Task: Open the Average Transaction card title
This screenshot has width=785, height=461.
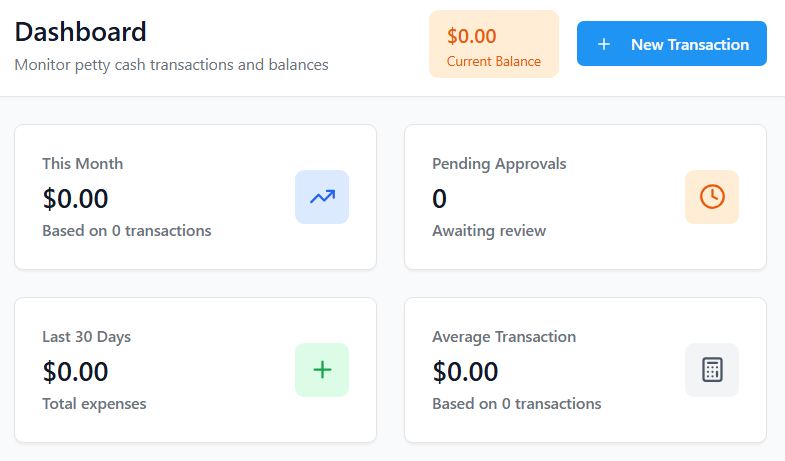Action: coord(504,336)
